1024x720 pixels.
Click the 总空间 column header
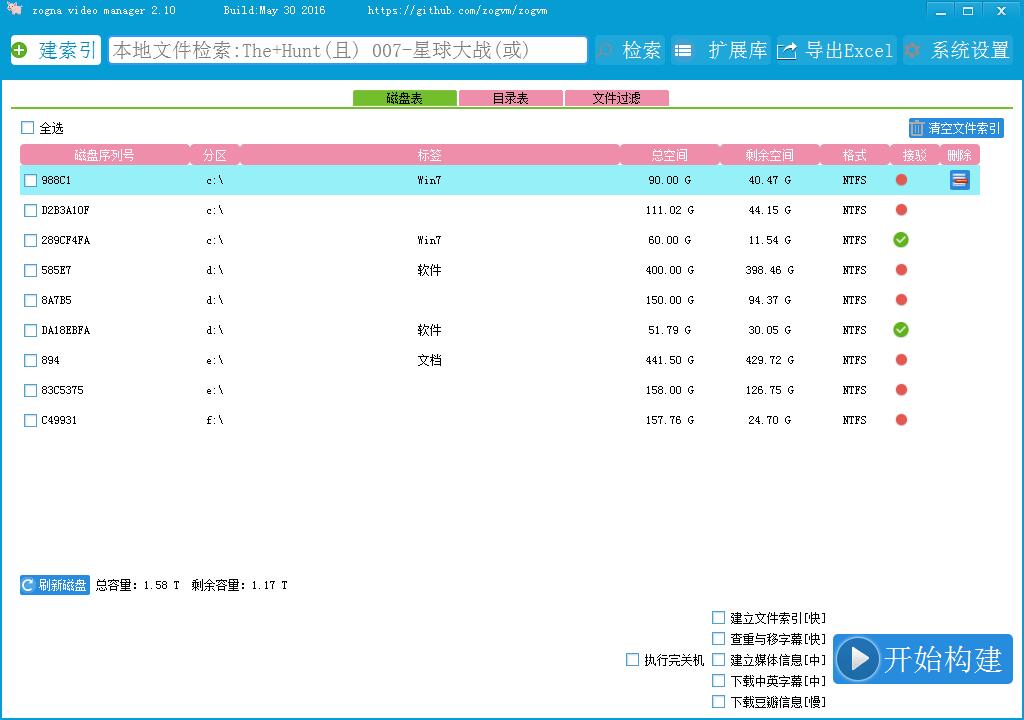(x=669, y=155)
